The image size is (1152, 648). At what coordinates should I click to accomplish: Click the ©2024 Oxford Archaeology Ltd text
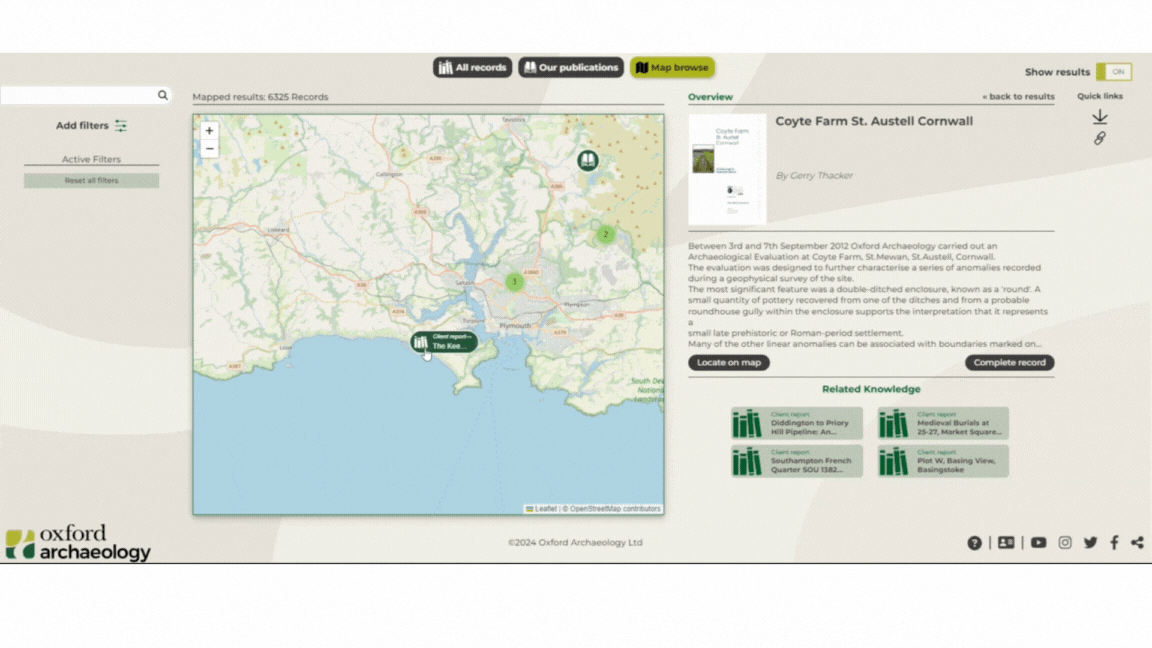(575, 542)
